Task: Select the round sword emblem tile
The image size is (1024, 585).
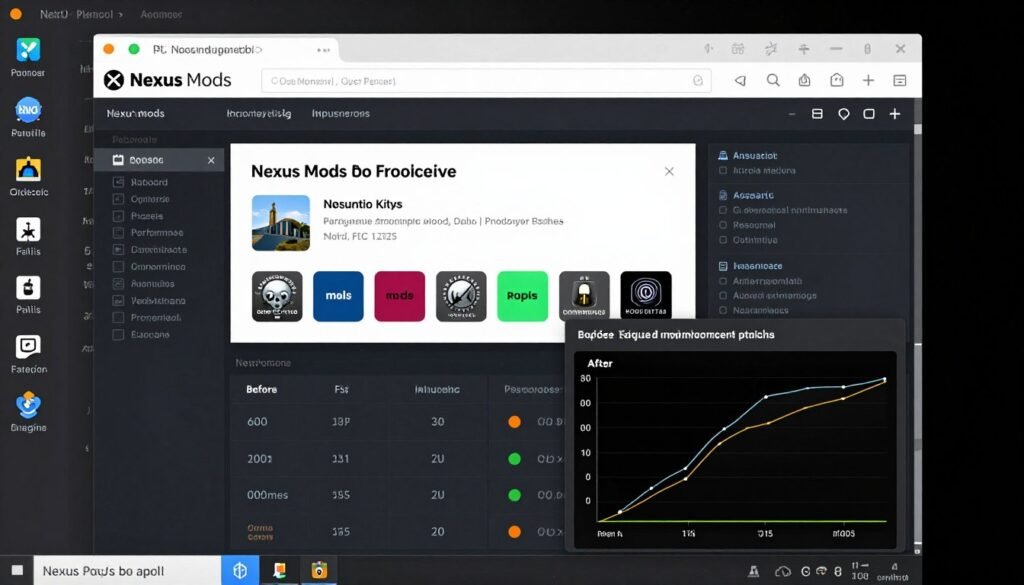Action: pyautogui.click(x=461, y=296)
